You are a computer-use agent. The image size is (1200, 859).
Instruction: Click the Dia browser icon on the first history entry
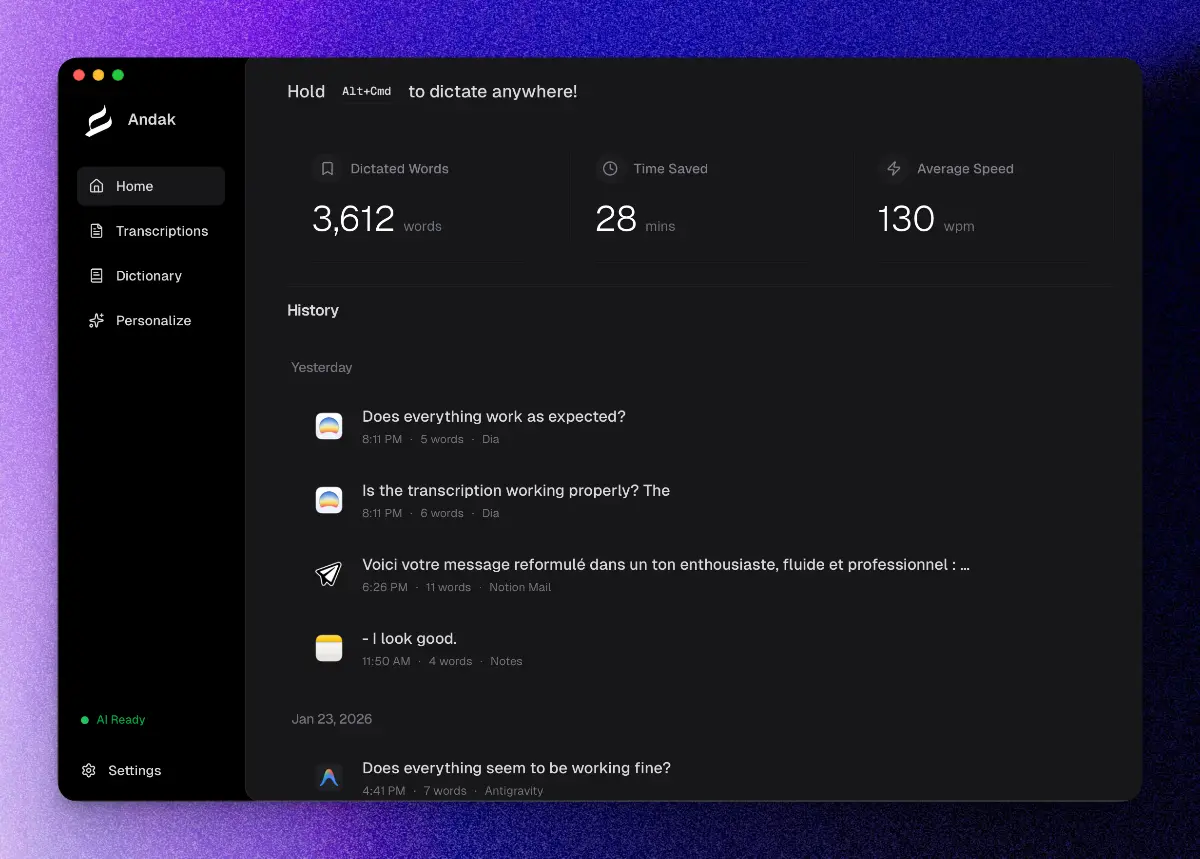329,425
